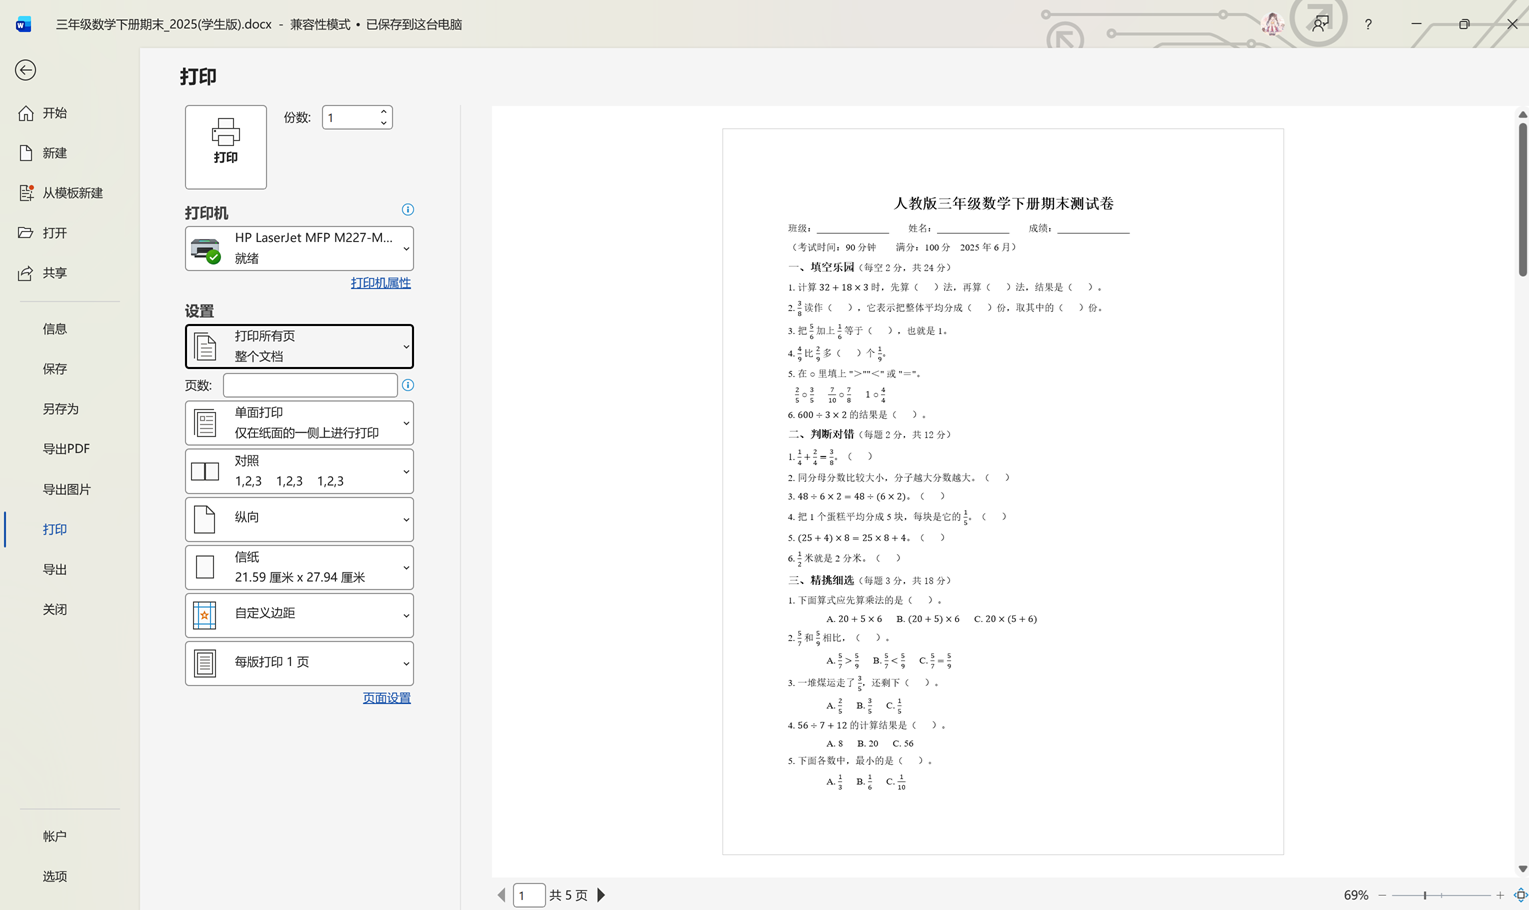Click the info icon beside 页数 field

click(408, 385)
